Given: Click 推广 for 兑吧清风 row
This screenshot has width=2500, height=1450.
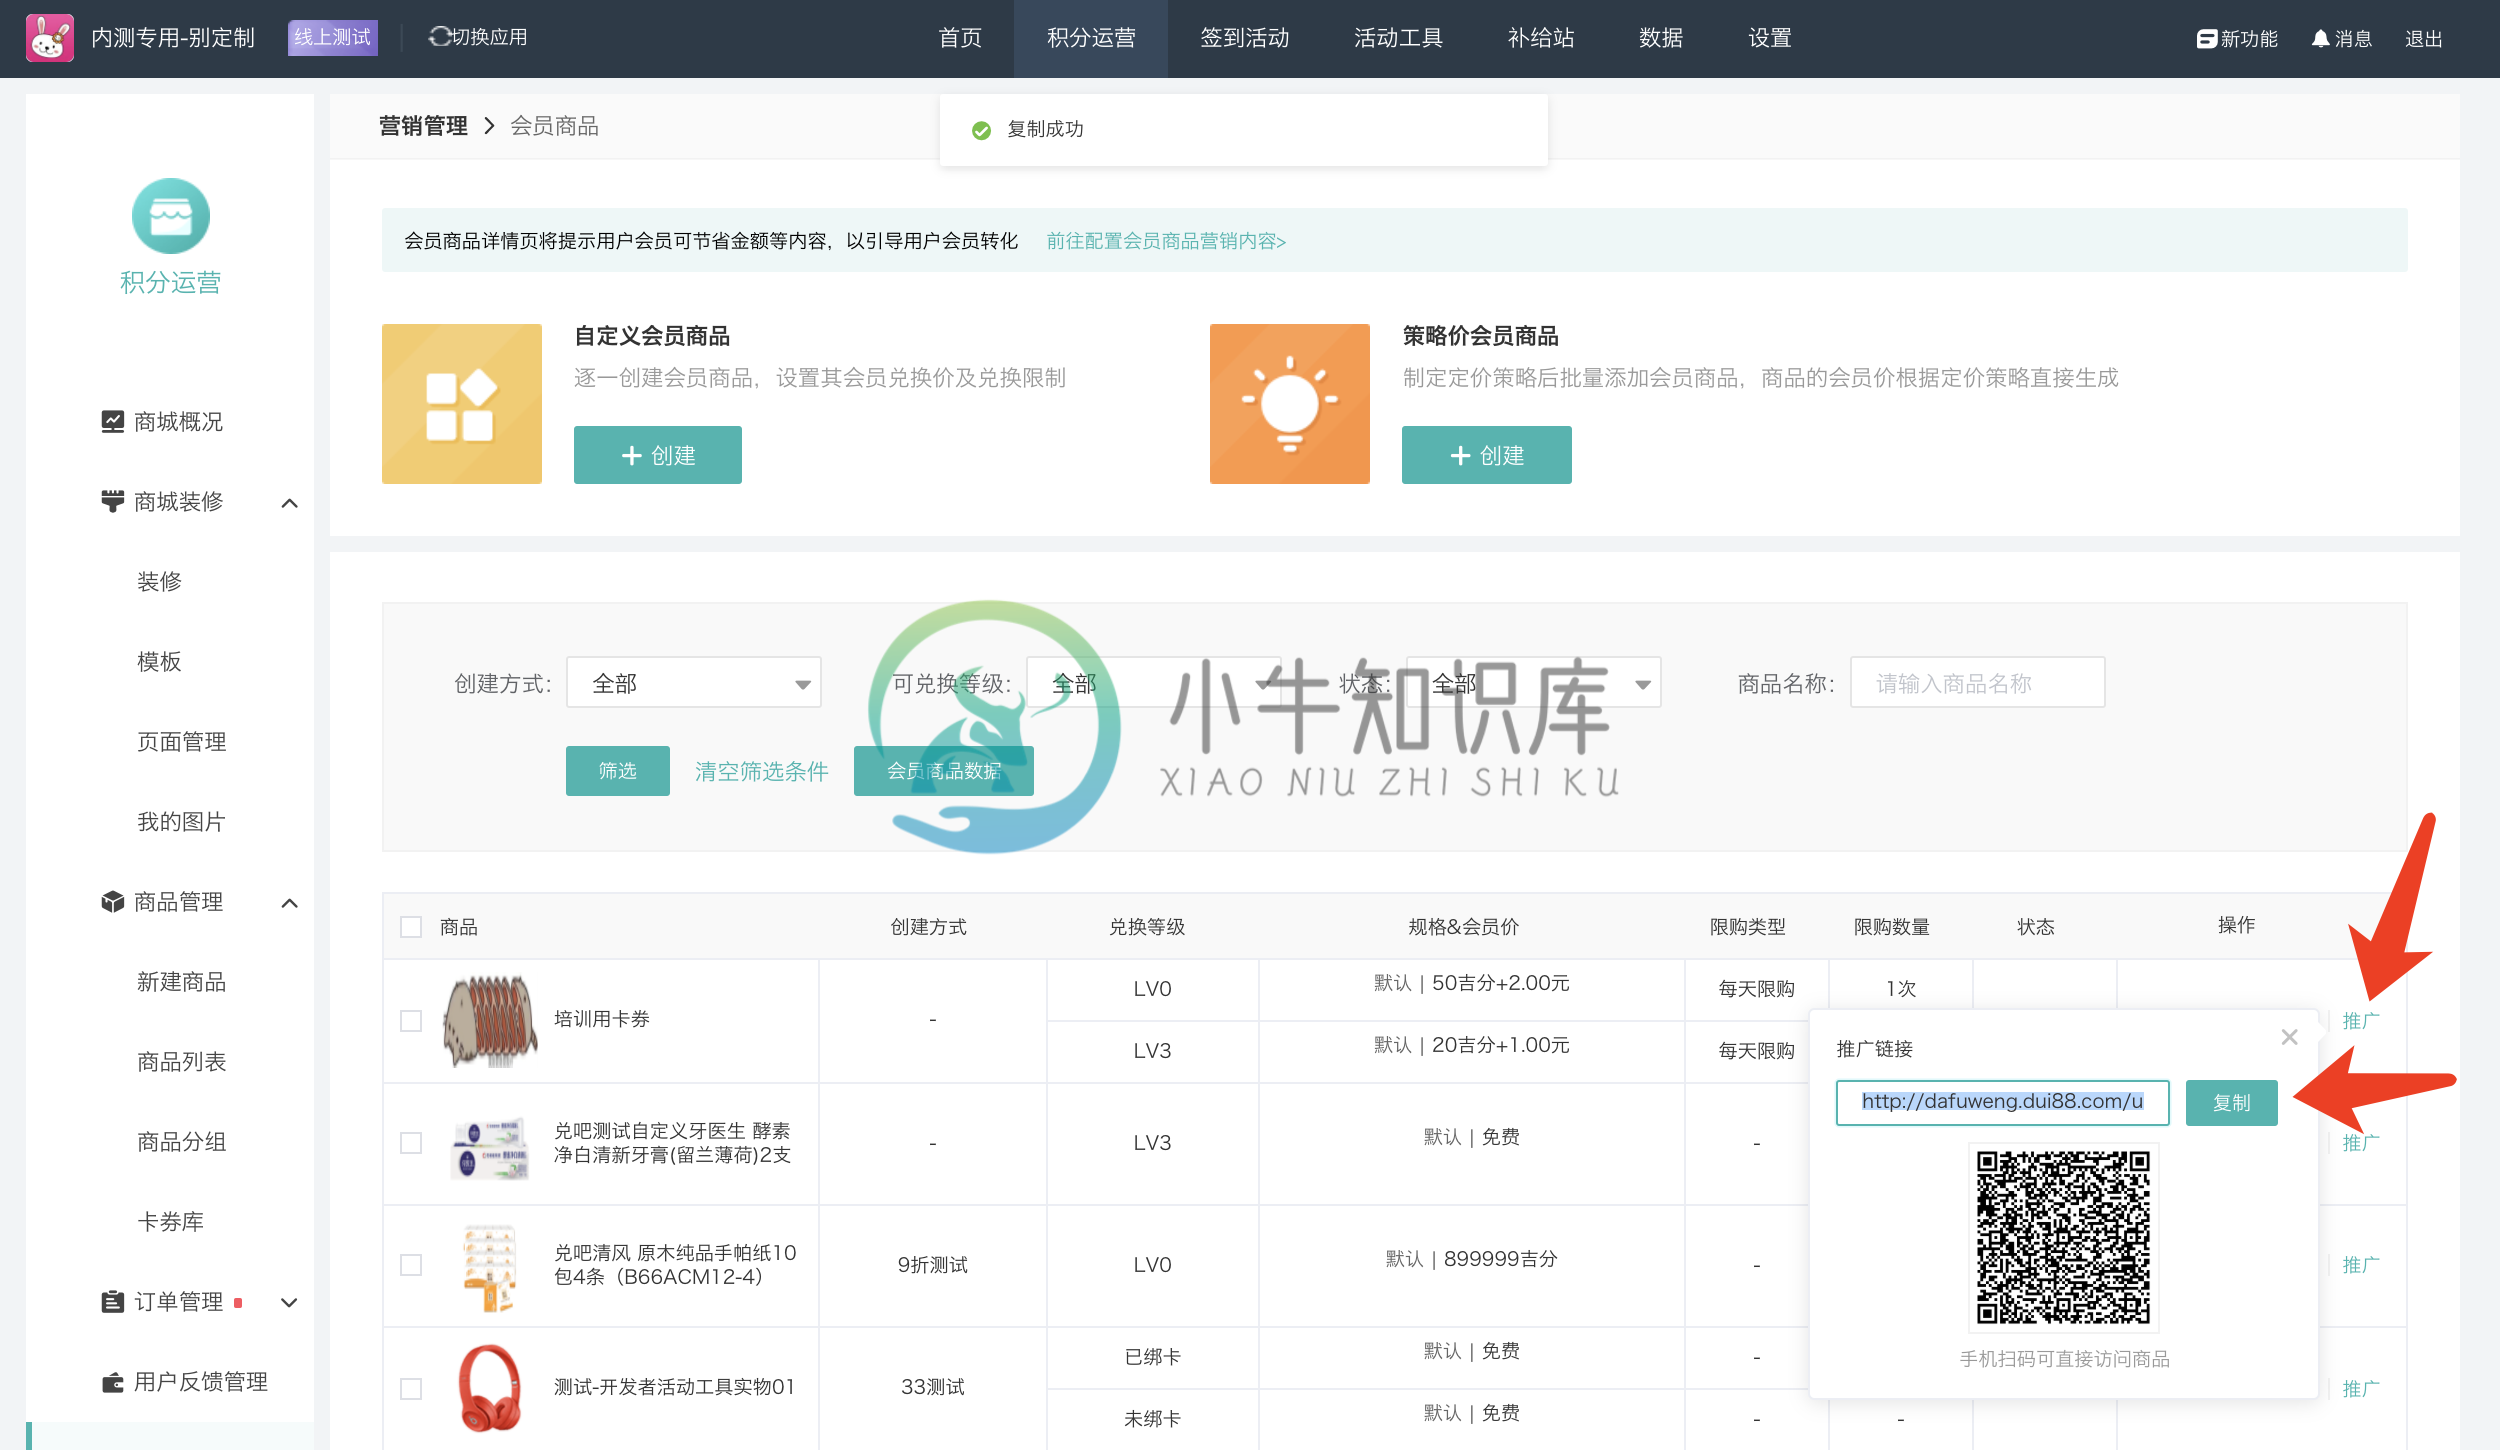Looking at the screenshot, I should click(x=2361, y=1265).
